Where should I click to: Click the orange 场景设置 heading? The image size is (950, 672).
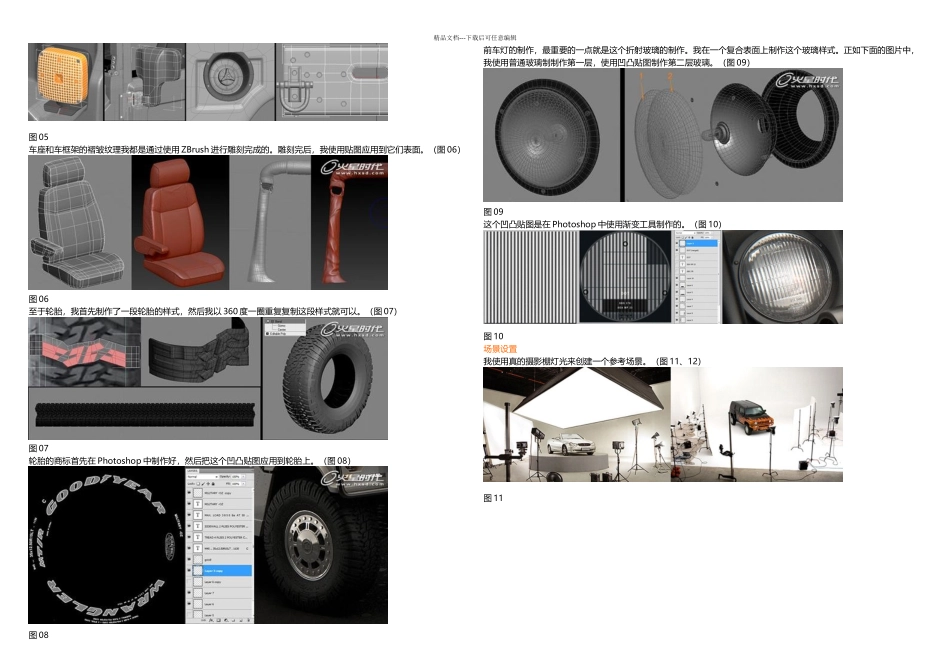tap(500, 349)
